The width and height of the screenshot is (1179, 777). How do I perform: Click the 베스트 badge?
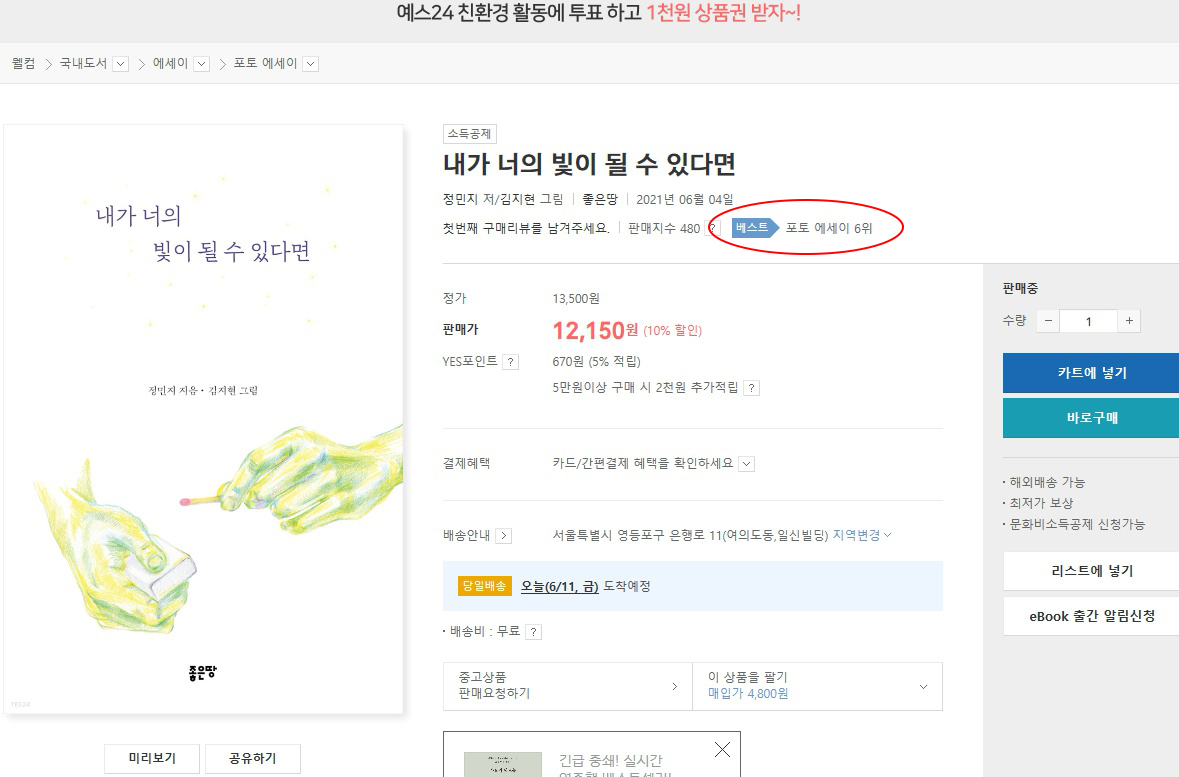point(754,228)
